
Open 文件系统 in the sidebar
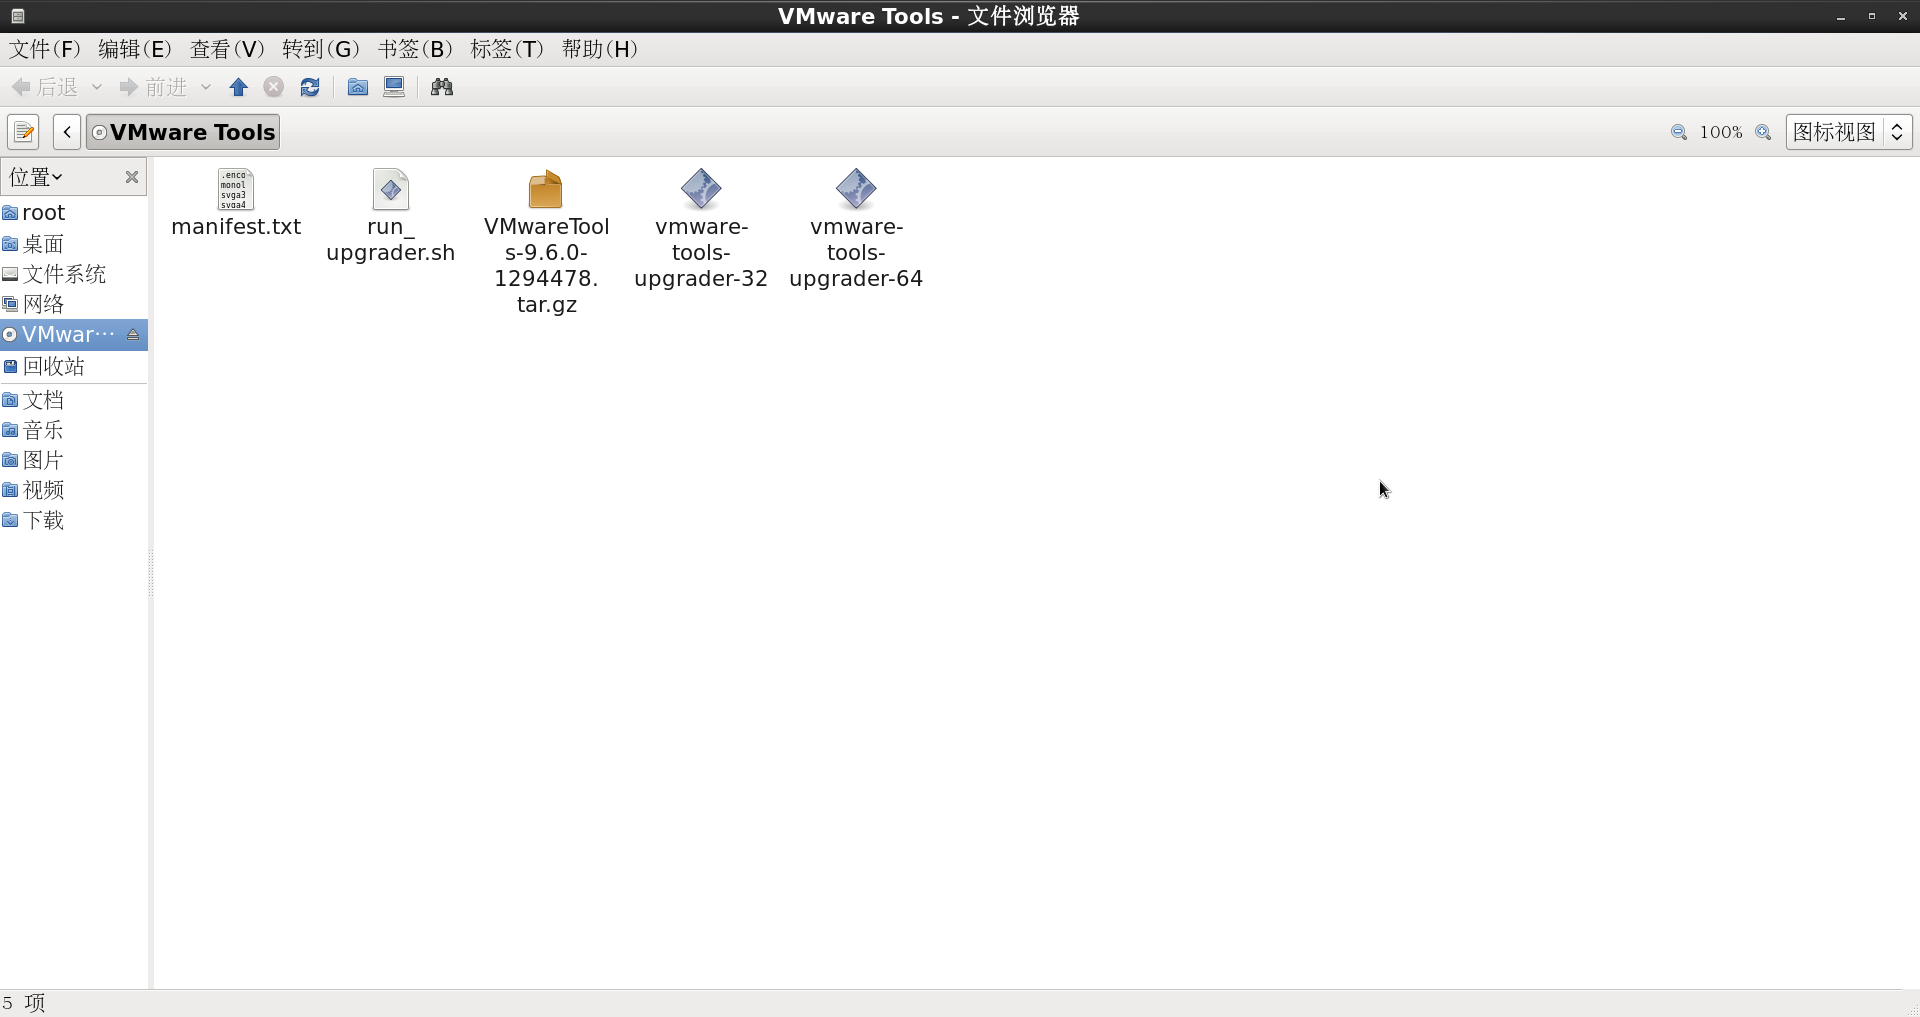point(74,274)
